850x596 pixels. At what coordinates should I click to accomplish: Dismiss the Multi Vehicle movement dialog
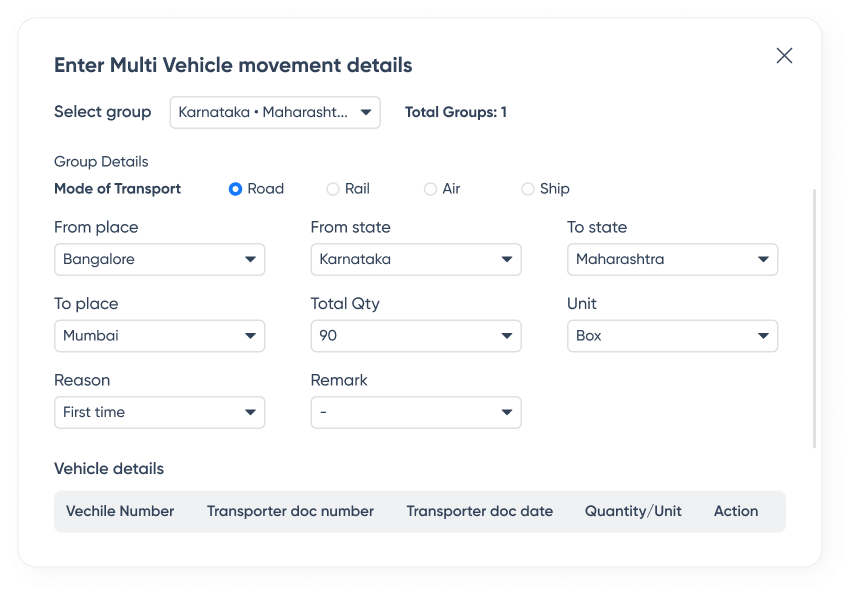[x=784, y=56]
